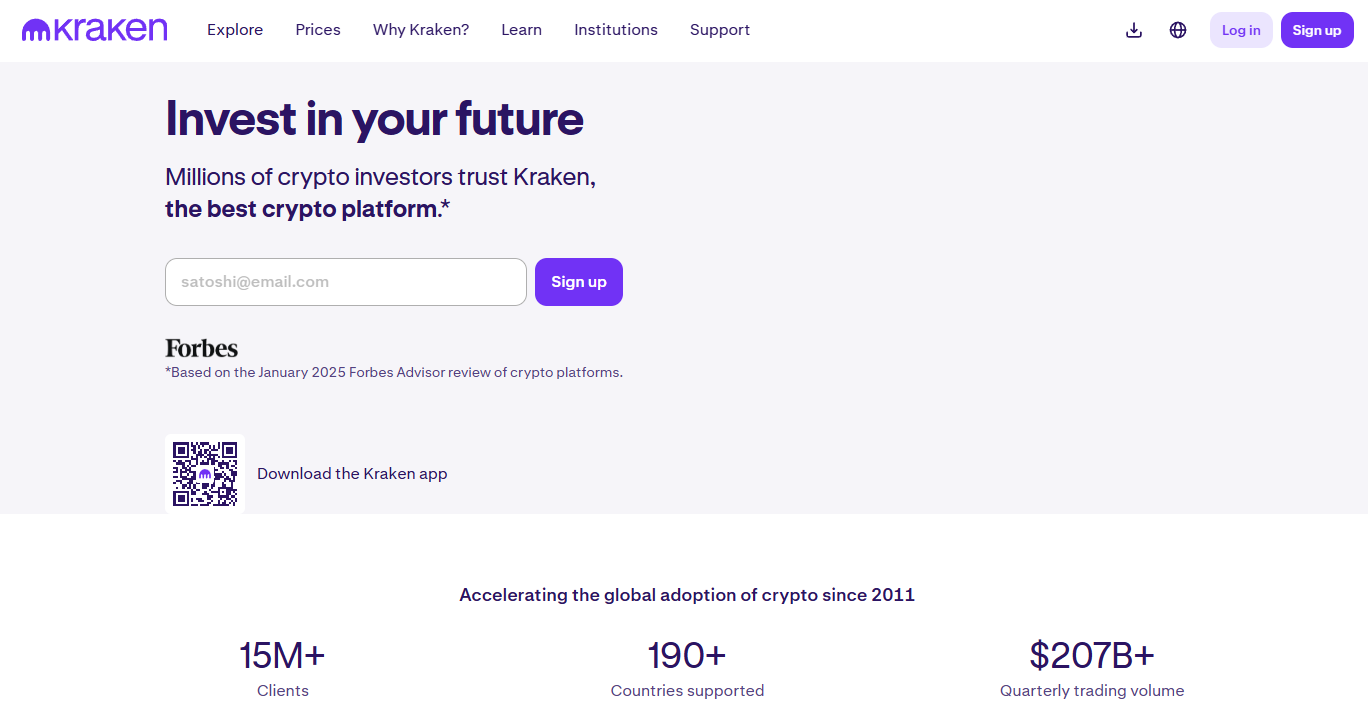Click the Kraken logo in header
The image size is (1368, 717).
[x=95, y=30]
